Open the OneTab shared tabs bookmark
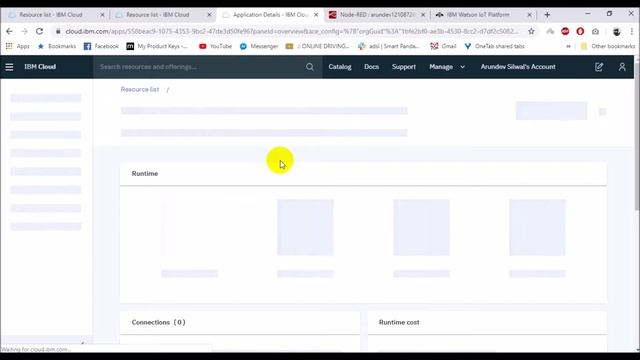Image resolution: width=640 pixels, height=360 pixels. pyautogui.click(x=494, y=46)
